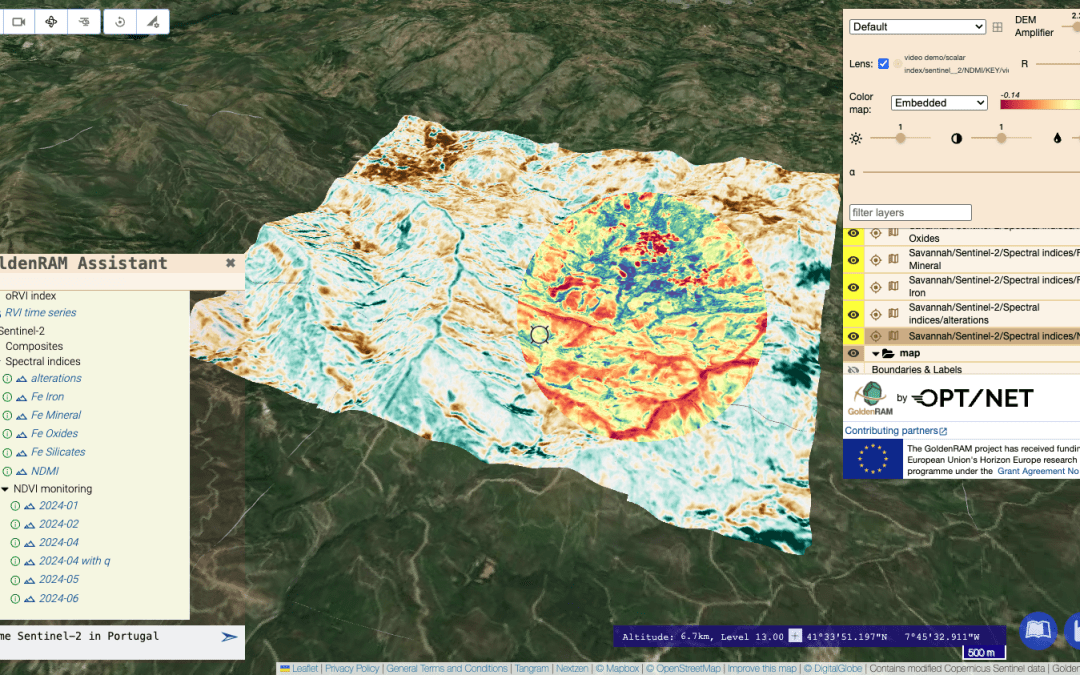1080x675 pixels.
Task: Select the Composites tree item
Action: point(34,346)
